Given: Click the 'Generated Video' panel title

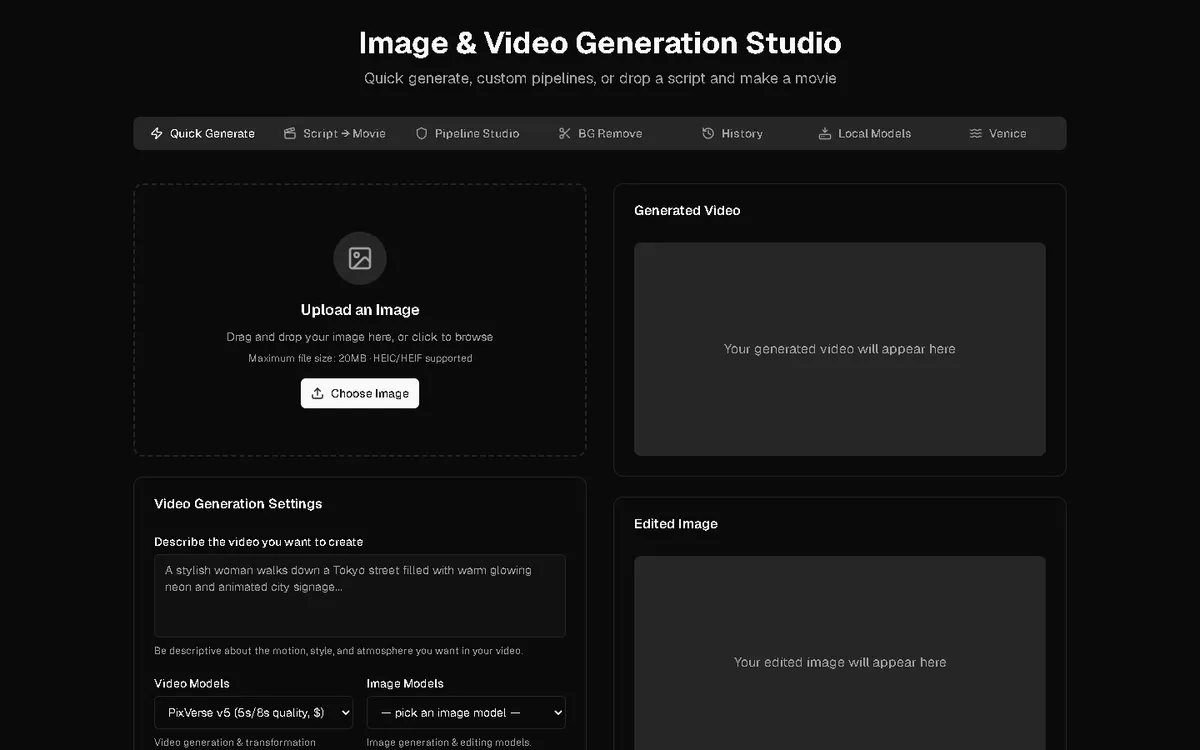Looking at the screenshot, I should pos(687,210).
